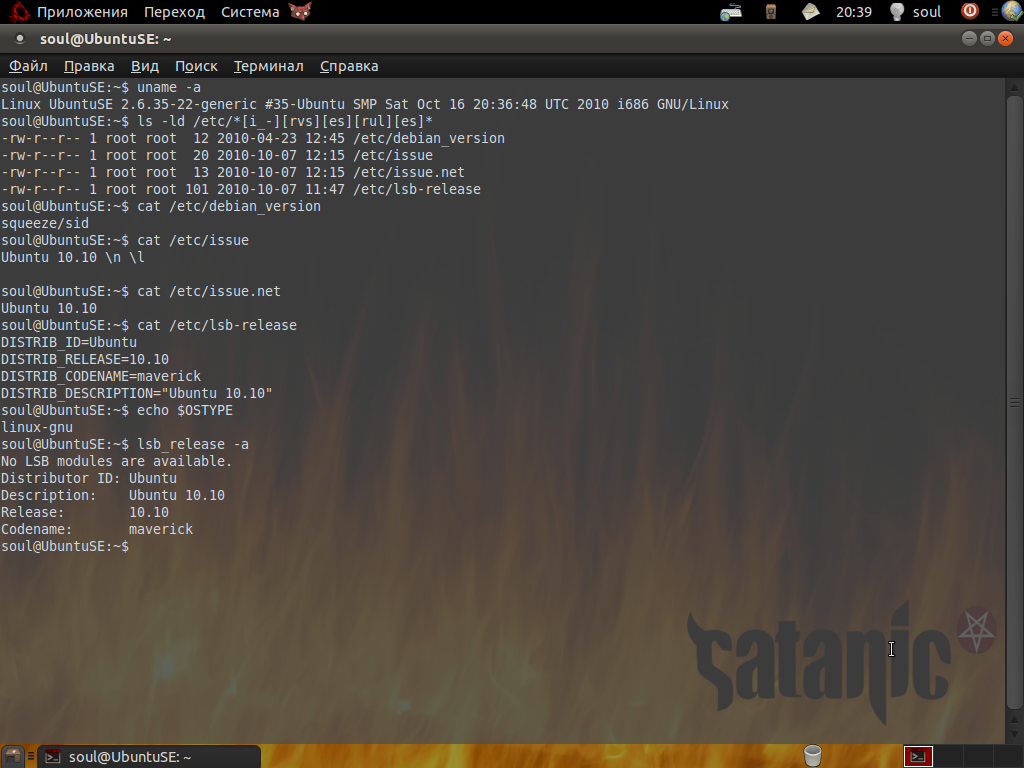The height and width of the screenshot is (768, 1024).
Task: Minimize the soul@UbuntuSE terminal window
Action: 969,39
